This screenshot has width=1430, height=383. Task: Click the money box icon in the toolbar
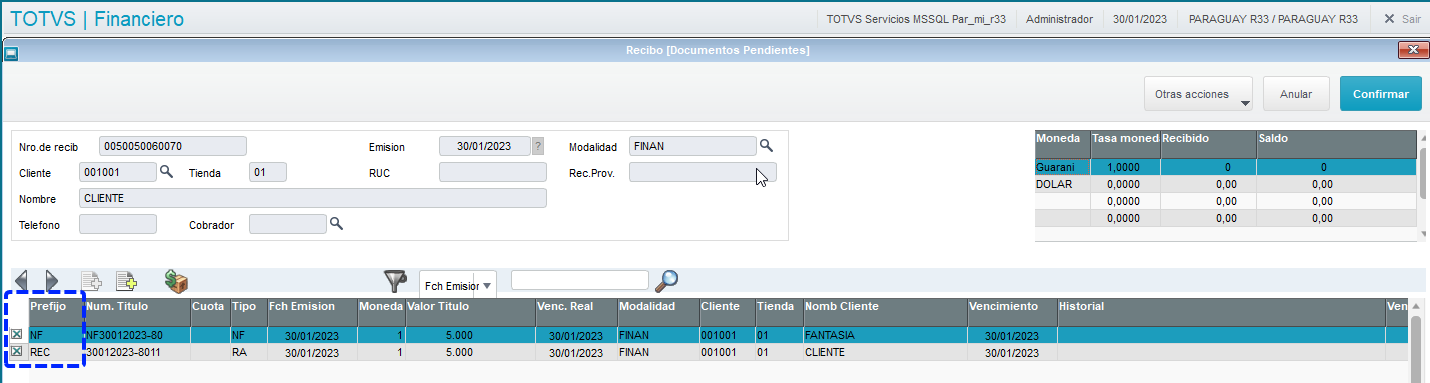click(x=176, y=282)
